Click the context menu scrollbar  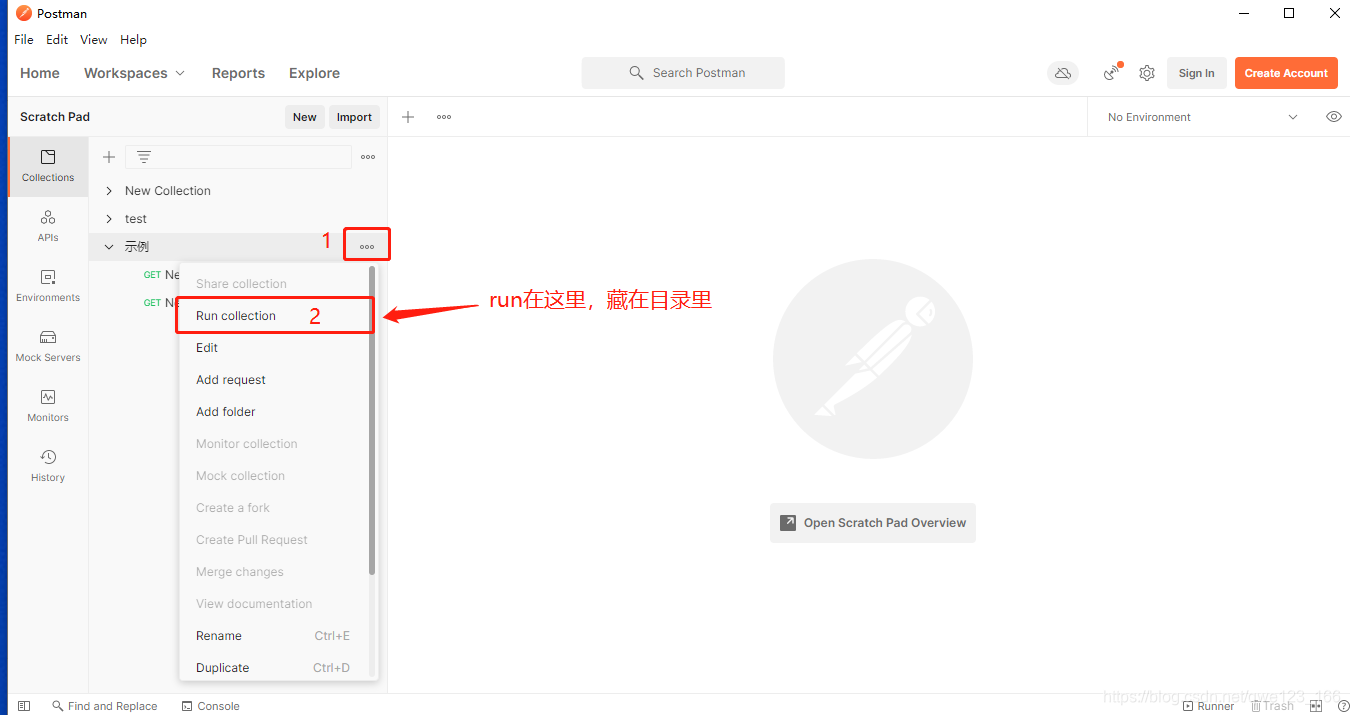(372, 420)
